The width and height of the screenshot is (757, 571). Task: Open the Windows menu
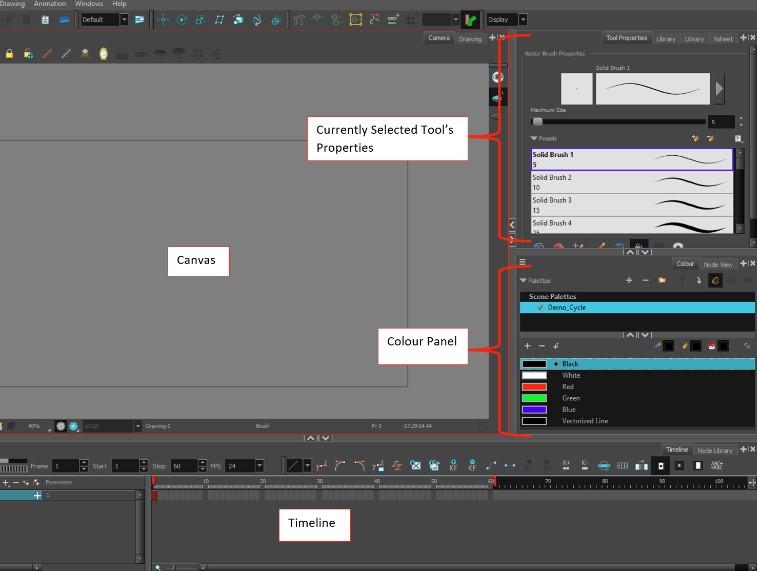[89, 4]
